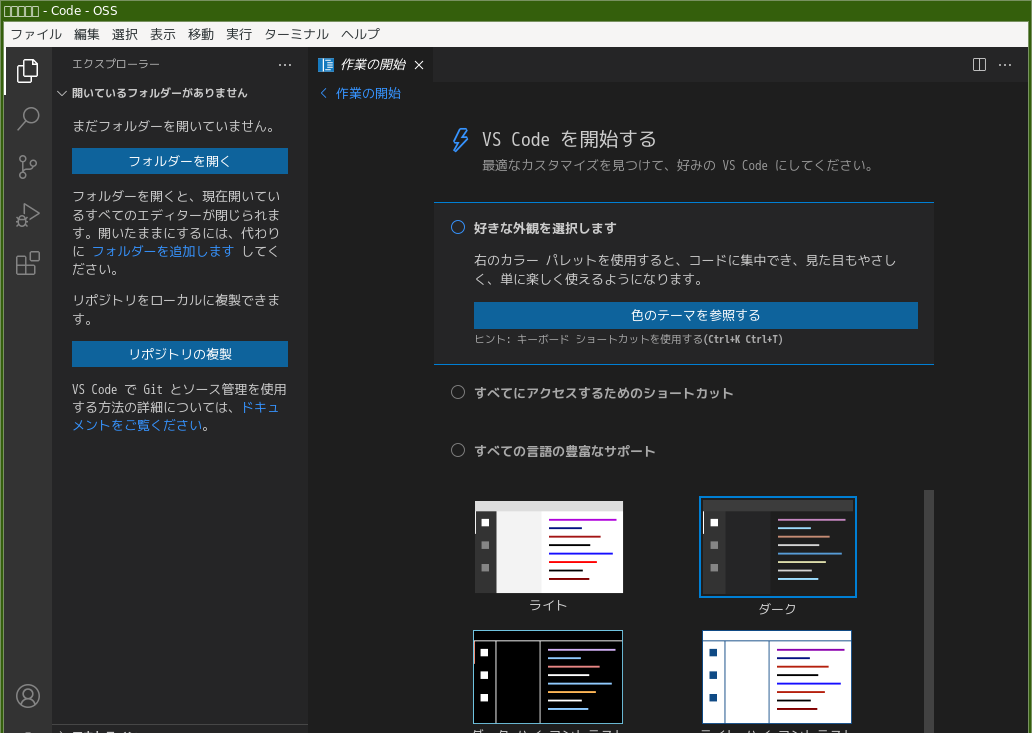
Task: Open the ドキュメントをご覧ください documentation link
Action: 175,417
